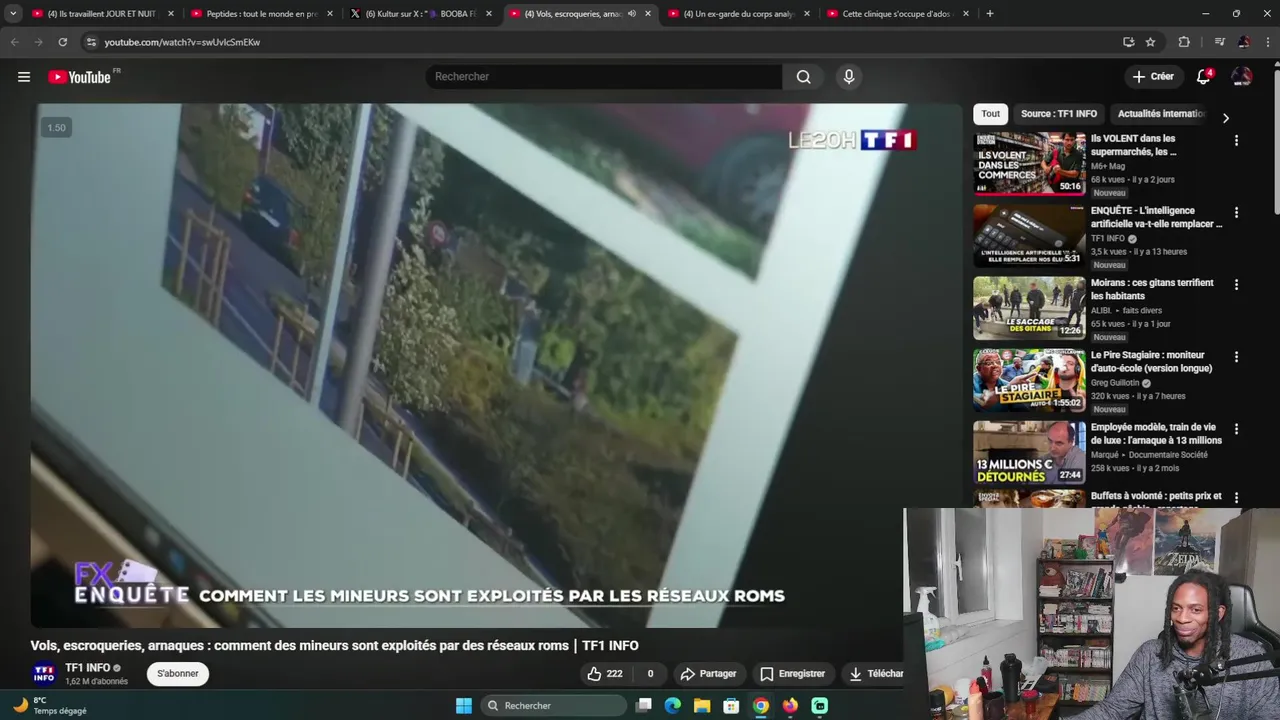1280x720 pixels.
Task: Launch Microsoft Edge from the taskbar
Action: pos(673,706)
